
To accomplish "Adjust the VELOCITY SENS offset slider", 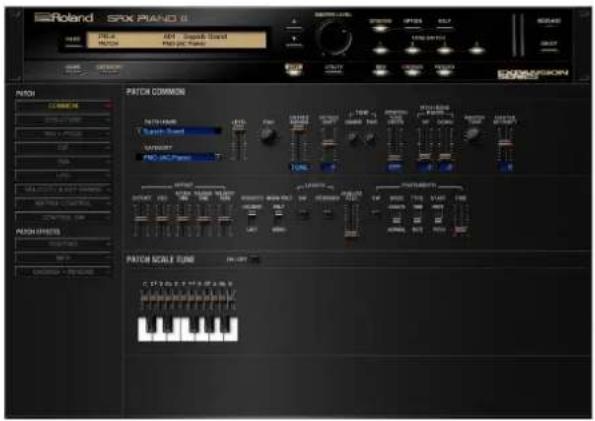I will pyautogui.click(x=225, y=220).
